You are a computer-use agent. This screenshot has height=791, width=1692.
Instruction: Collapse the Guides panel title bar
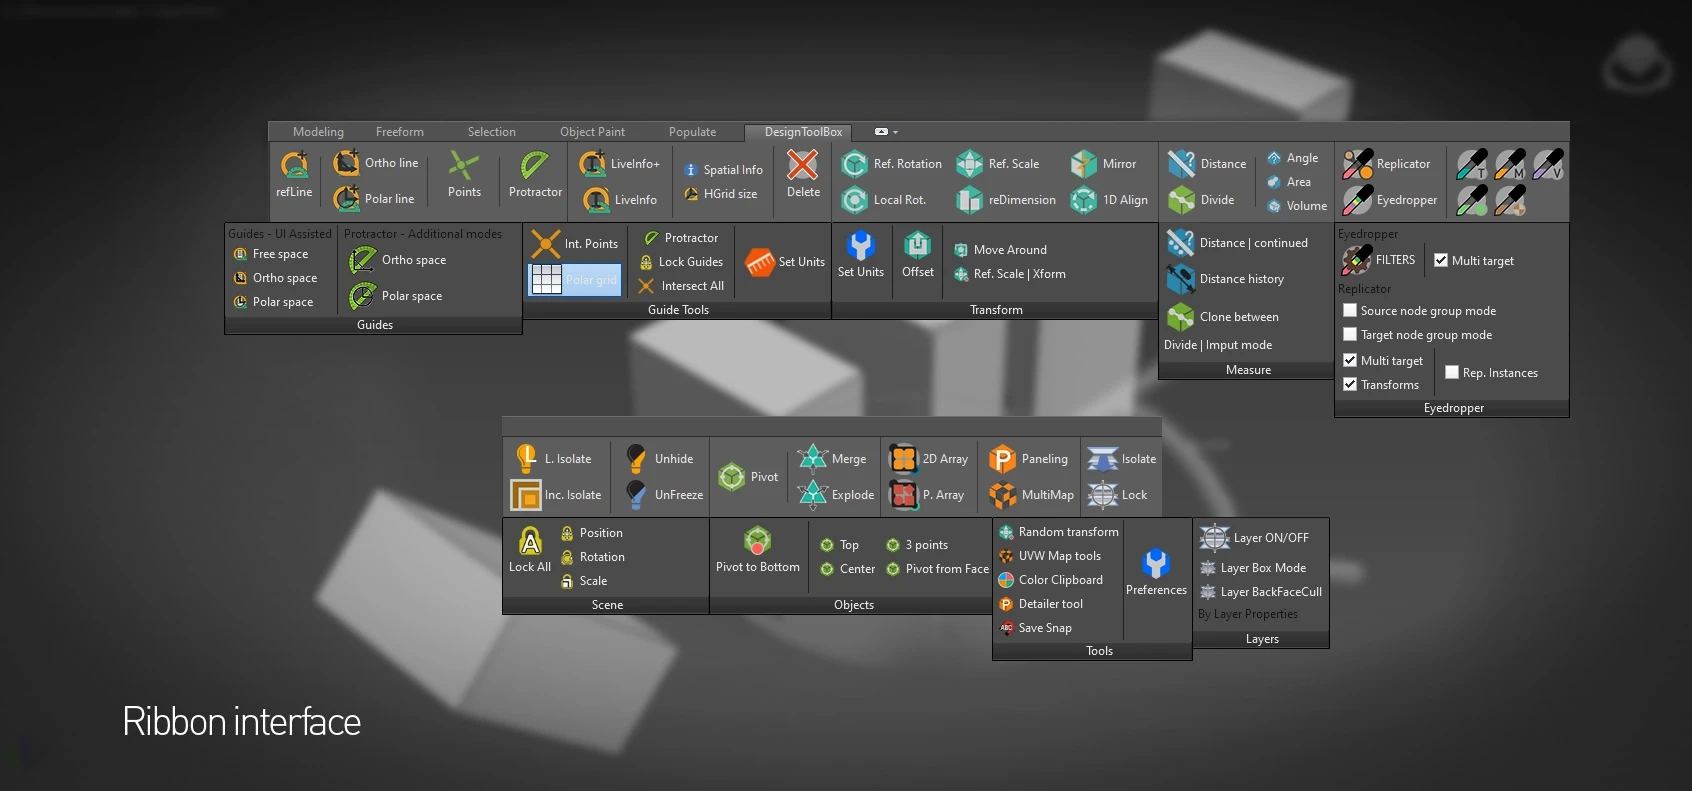pyautogui.click(x=374, y=325)
